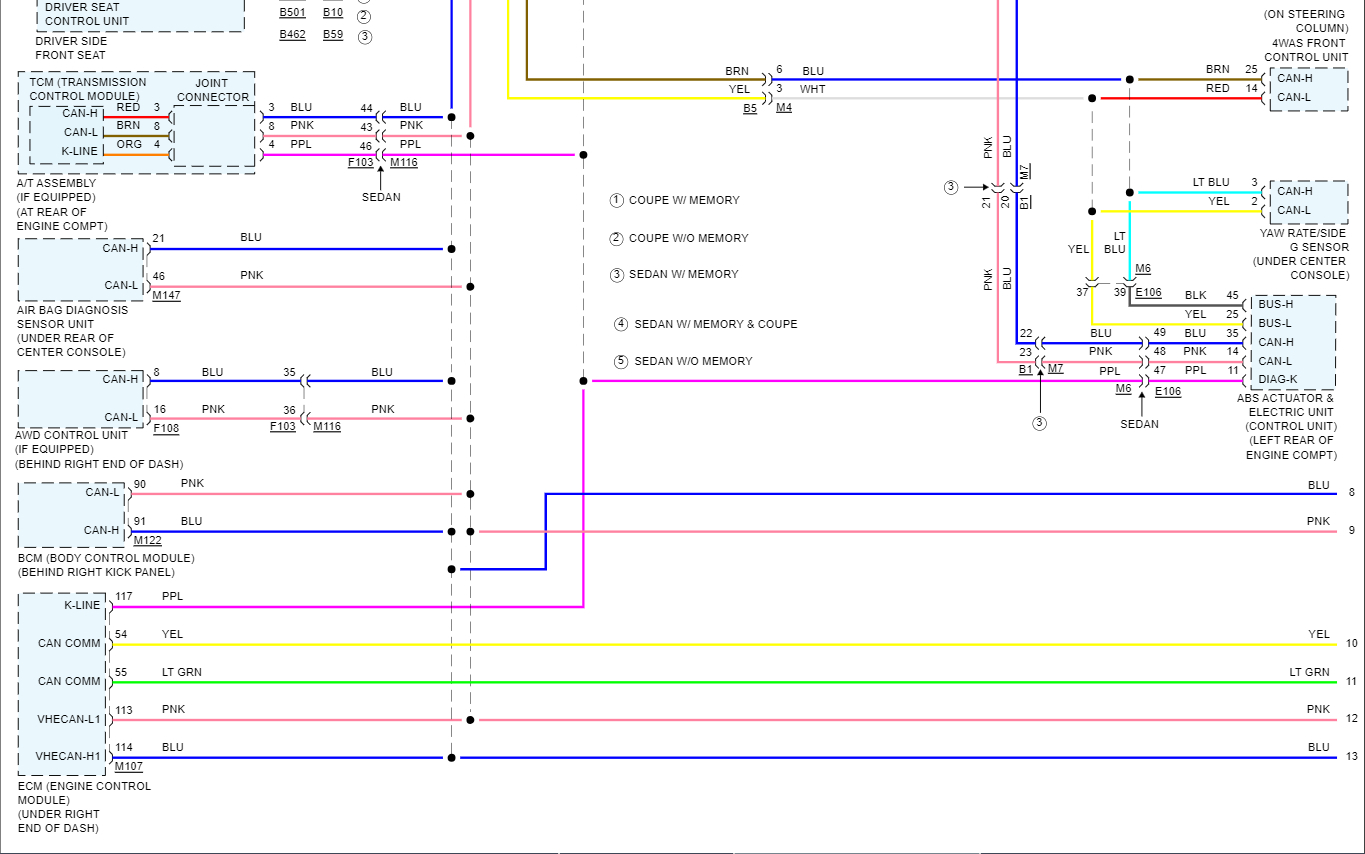Click the BUS-H terminal in ABS actuator box

click(x=1275, y=304)
